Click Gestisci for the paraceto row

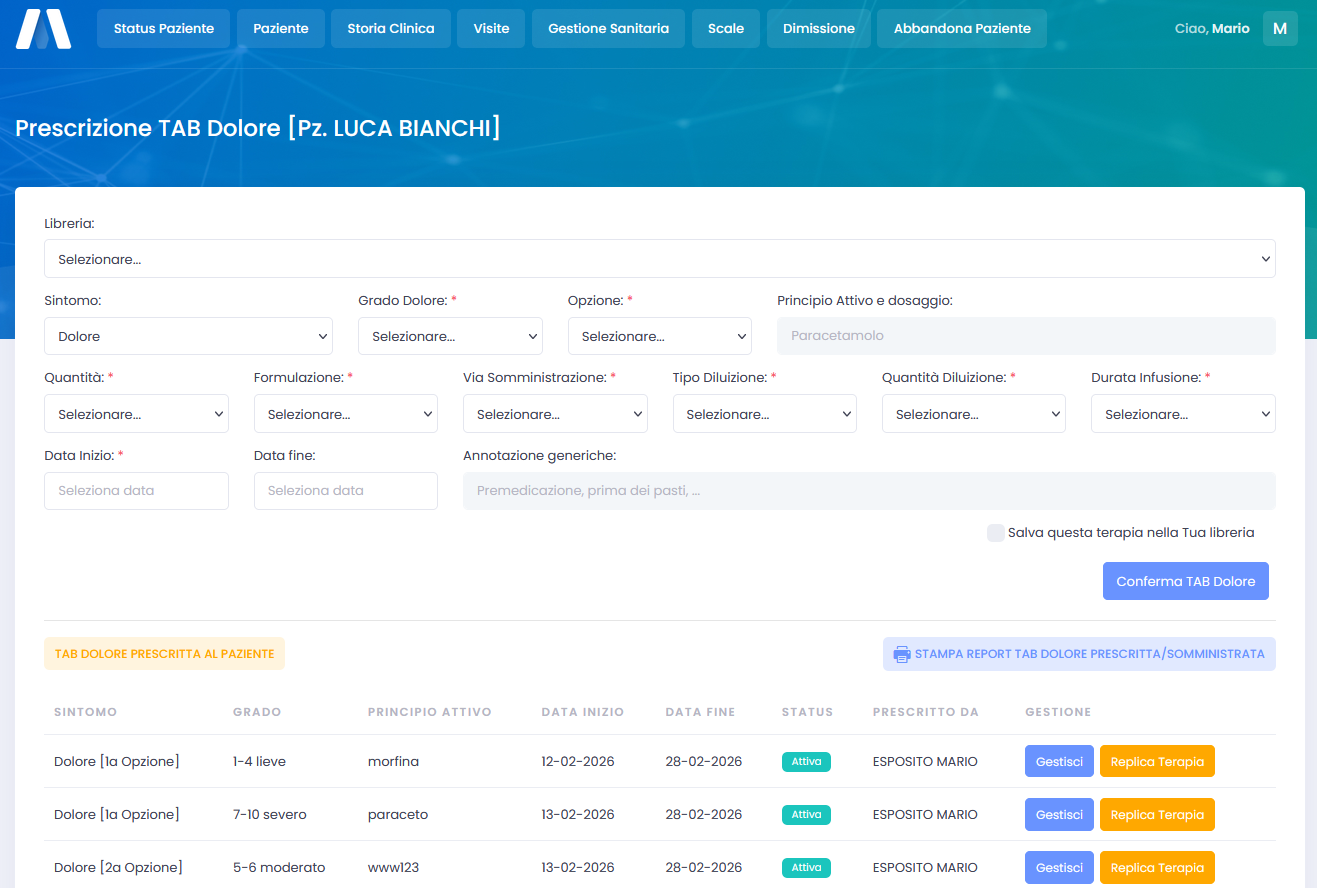(x=1059, y=815)
